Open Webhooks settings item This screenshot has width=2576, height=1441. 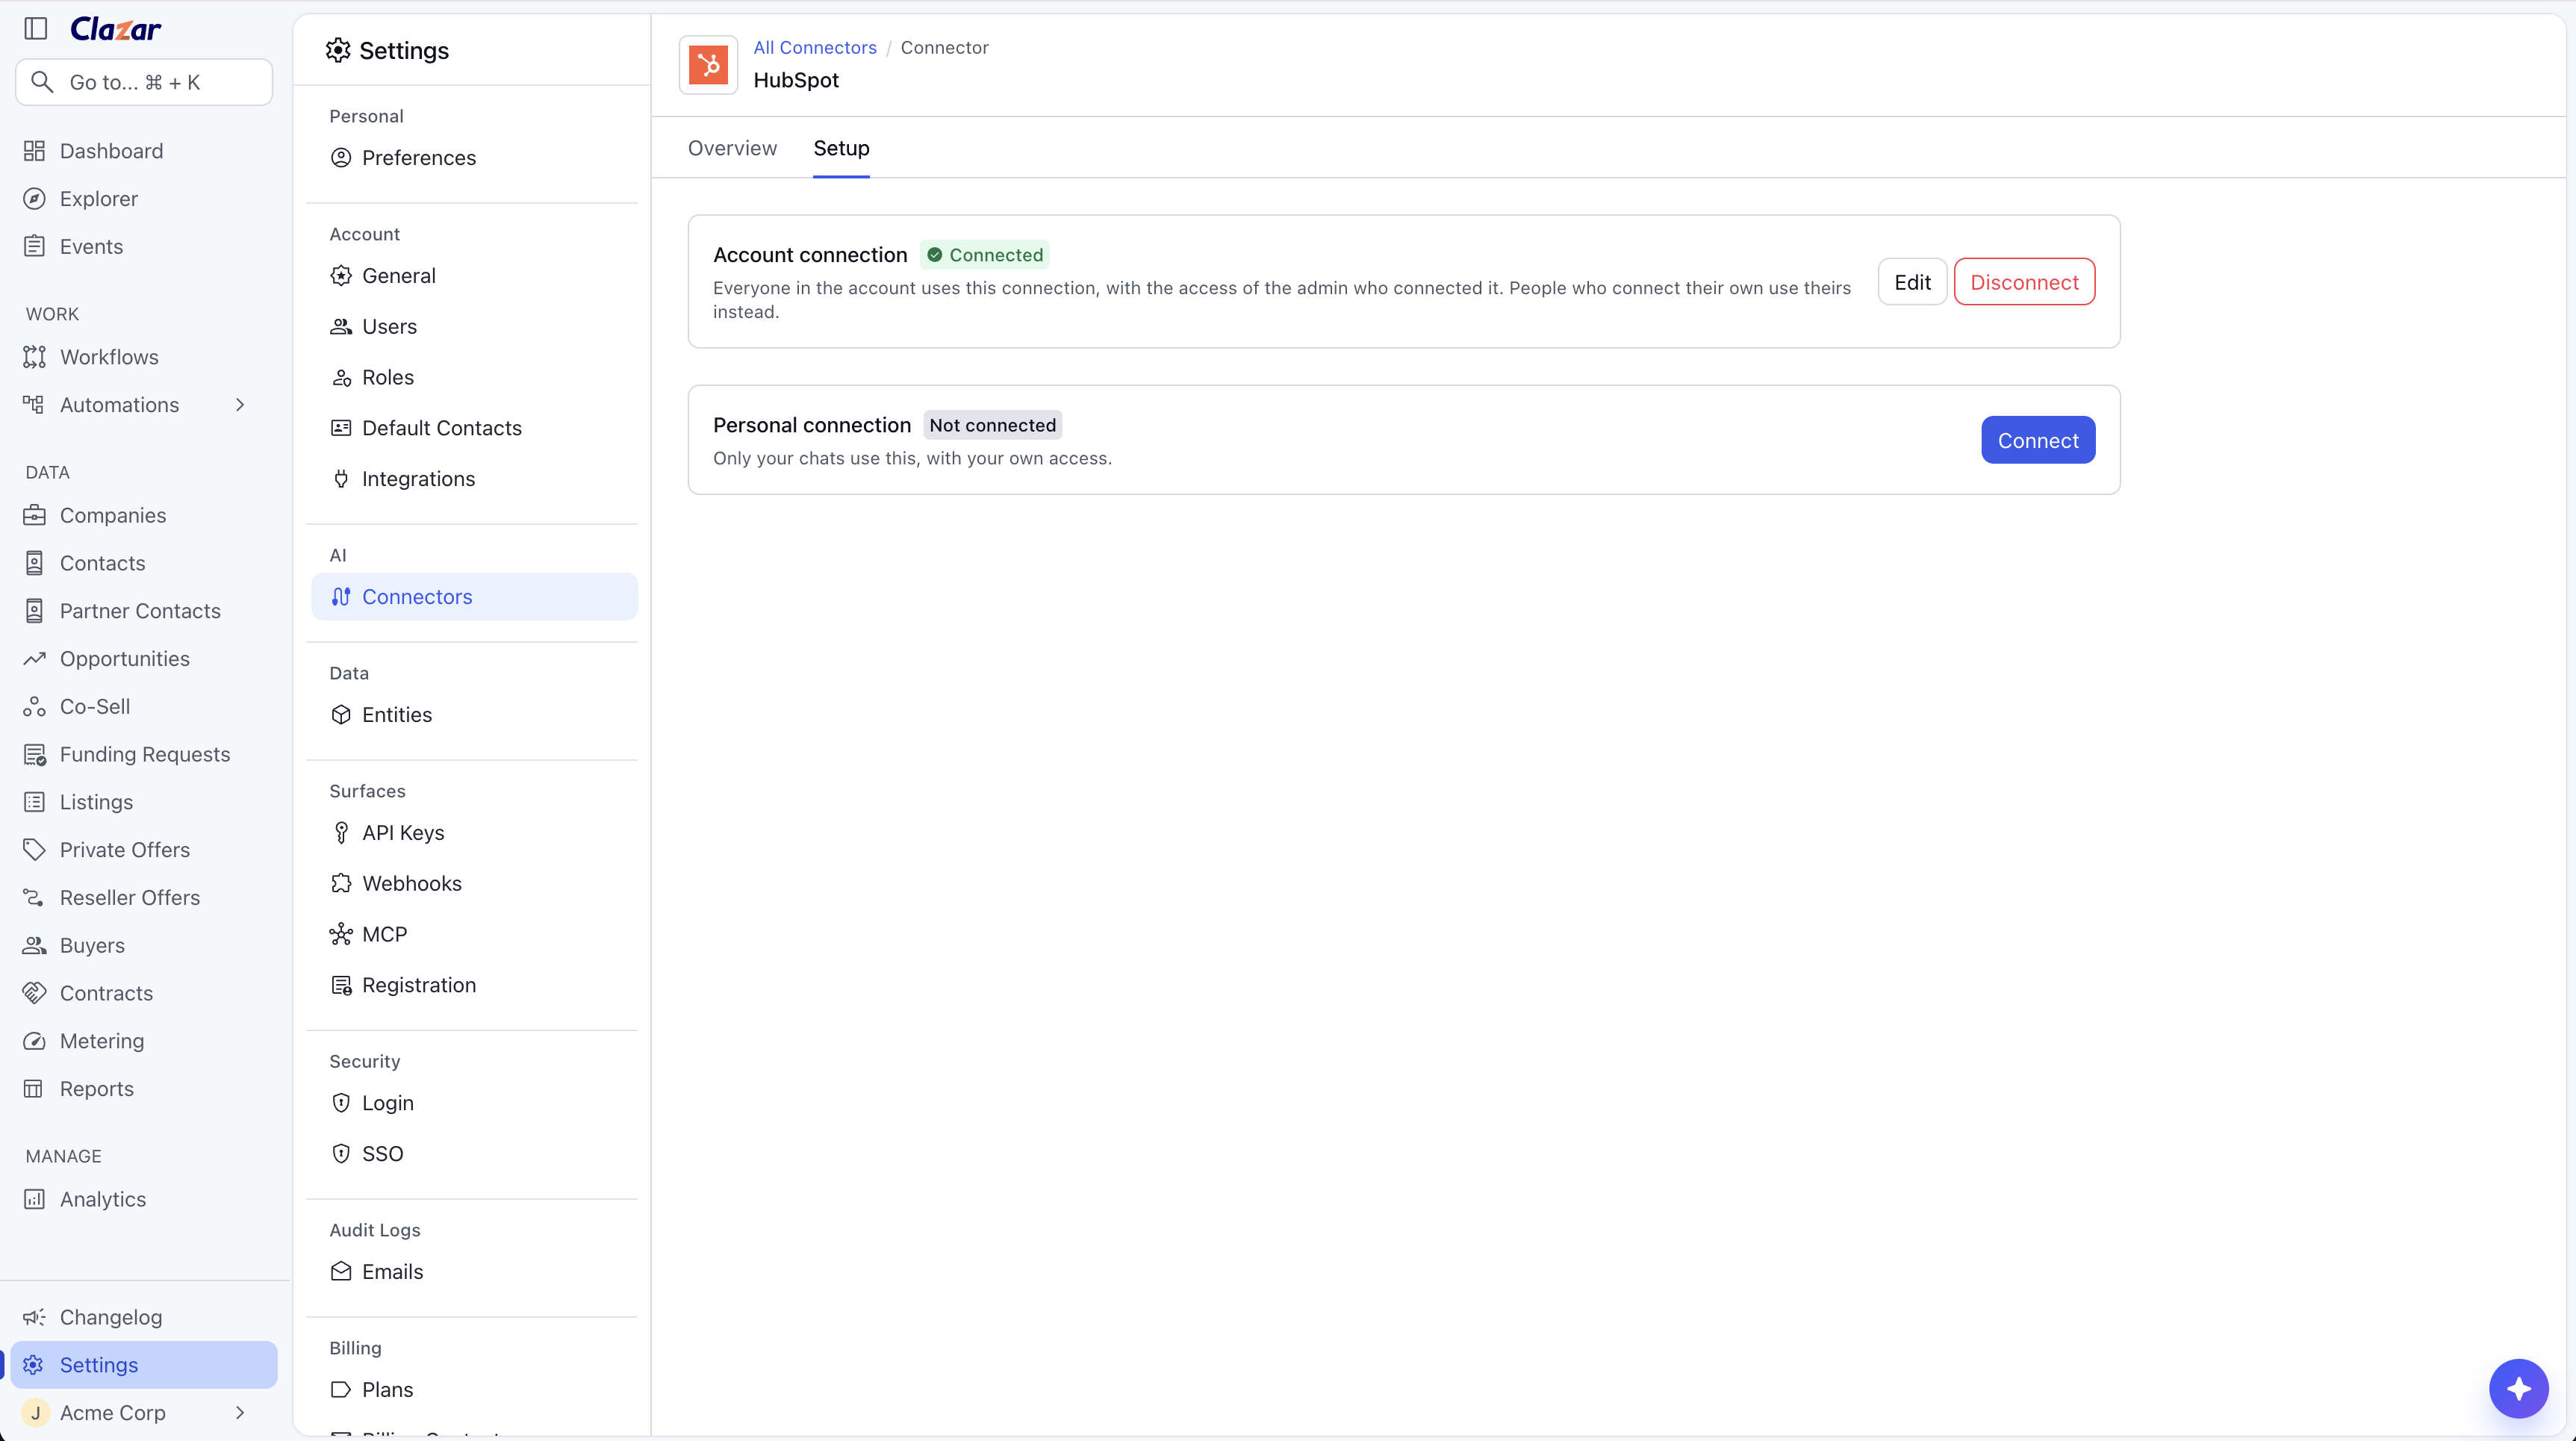(411, 883)
